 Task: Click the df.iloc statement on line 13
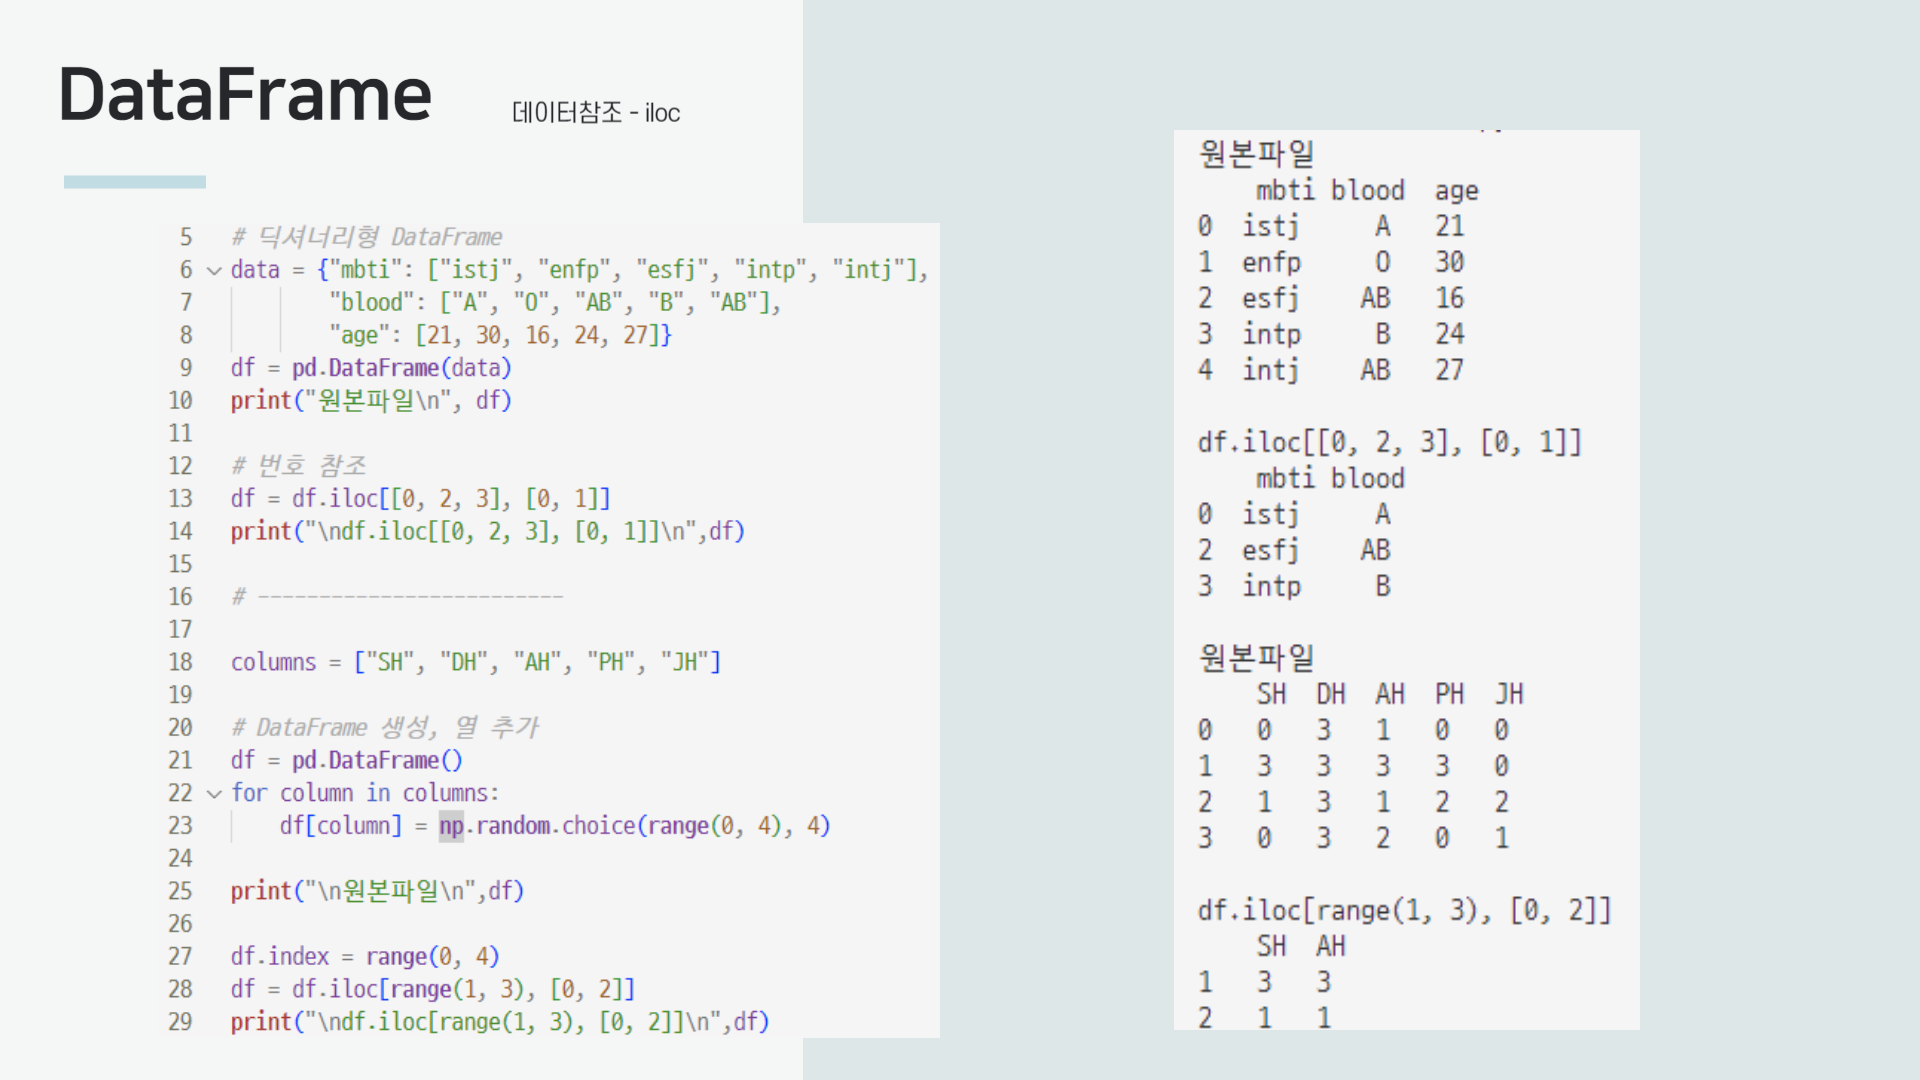coord(420,499)
